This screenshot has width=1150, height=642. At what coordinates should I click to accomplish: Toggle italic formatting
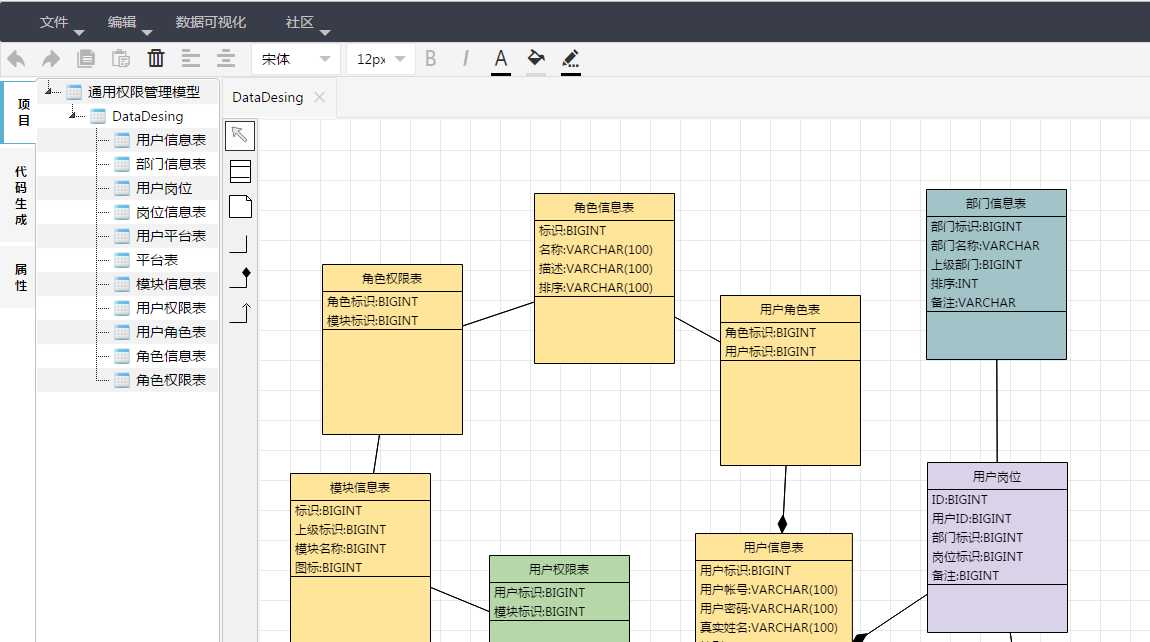coord(466,59)
